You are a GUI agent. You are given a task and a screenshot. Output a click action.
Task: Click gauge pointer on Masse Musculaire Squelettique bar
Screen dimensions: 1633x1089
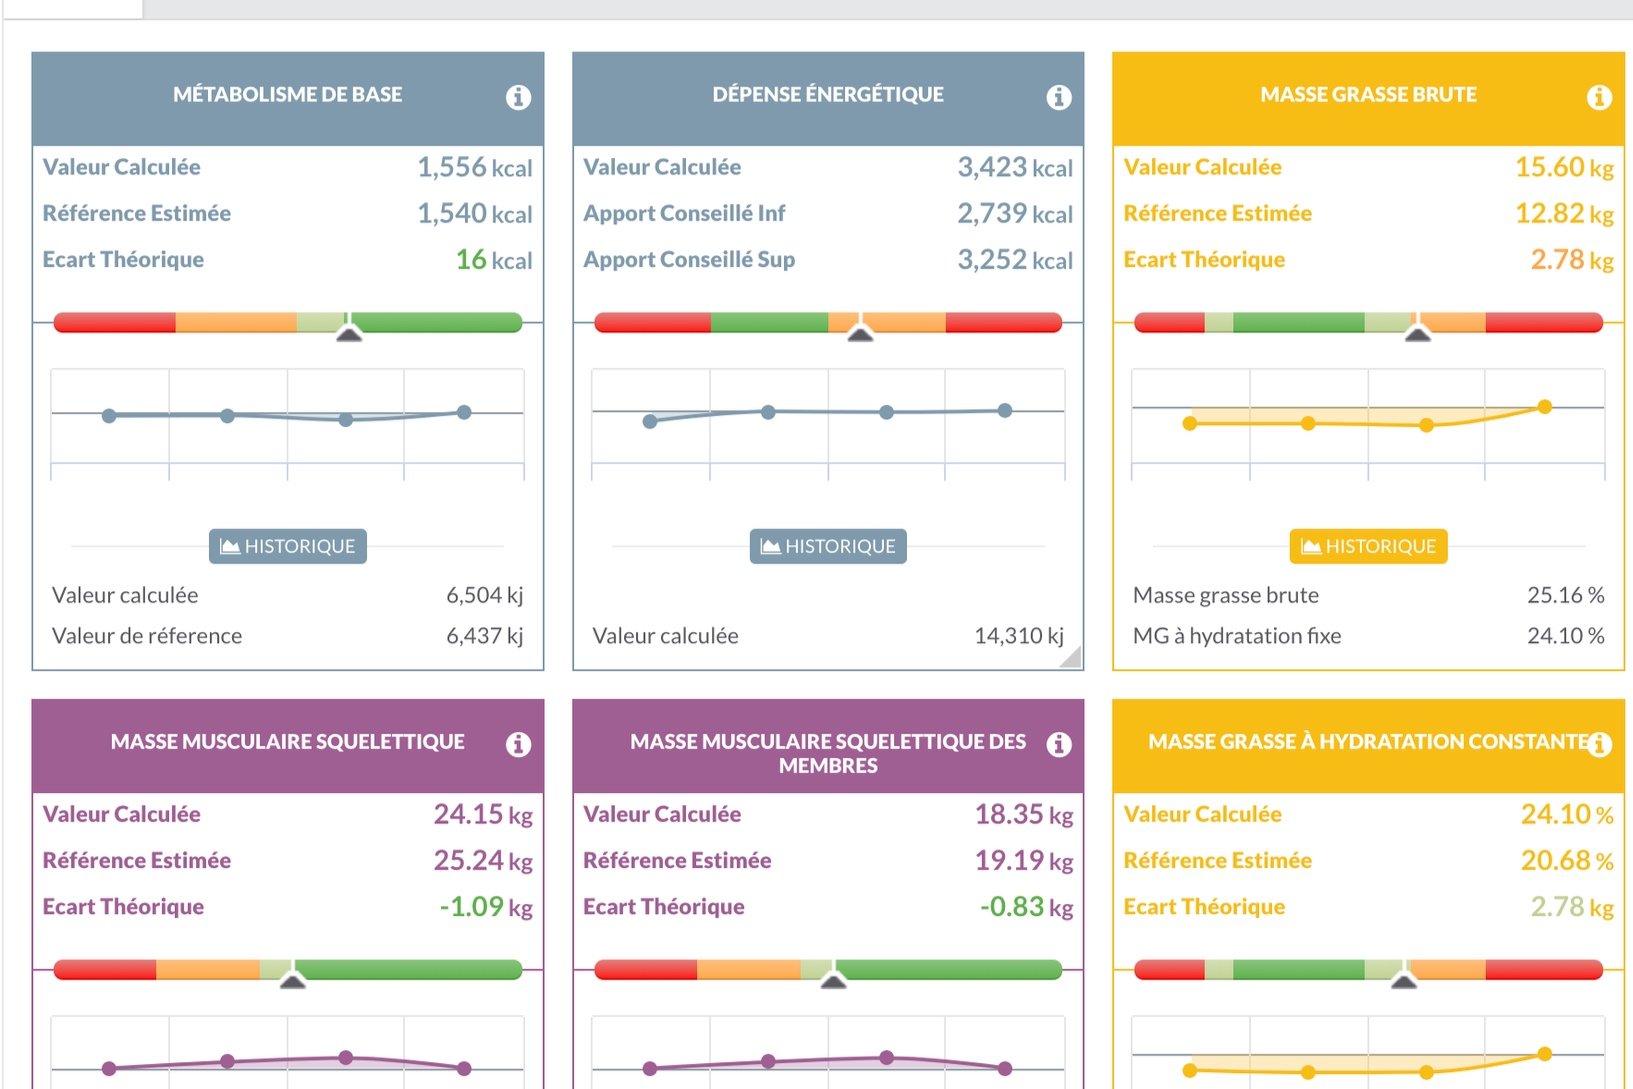tap(292, 981)
